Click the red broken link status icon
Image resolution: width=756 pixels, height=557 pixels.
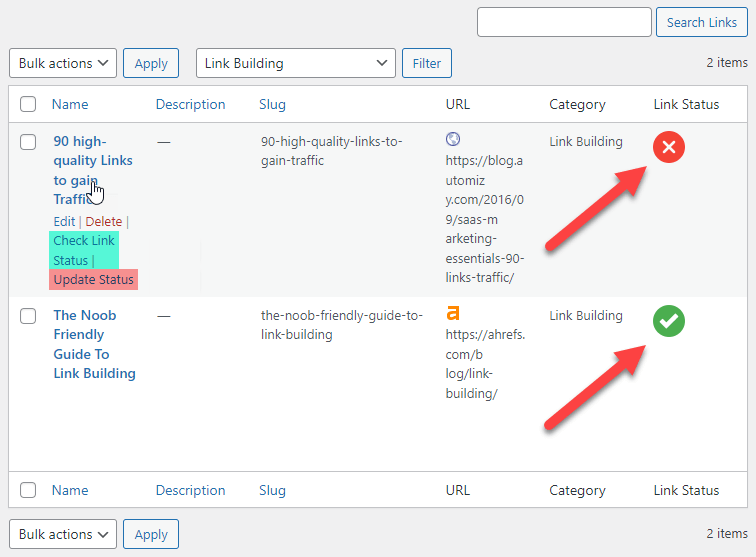click(669, 148)
